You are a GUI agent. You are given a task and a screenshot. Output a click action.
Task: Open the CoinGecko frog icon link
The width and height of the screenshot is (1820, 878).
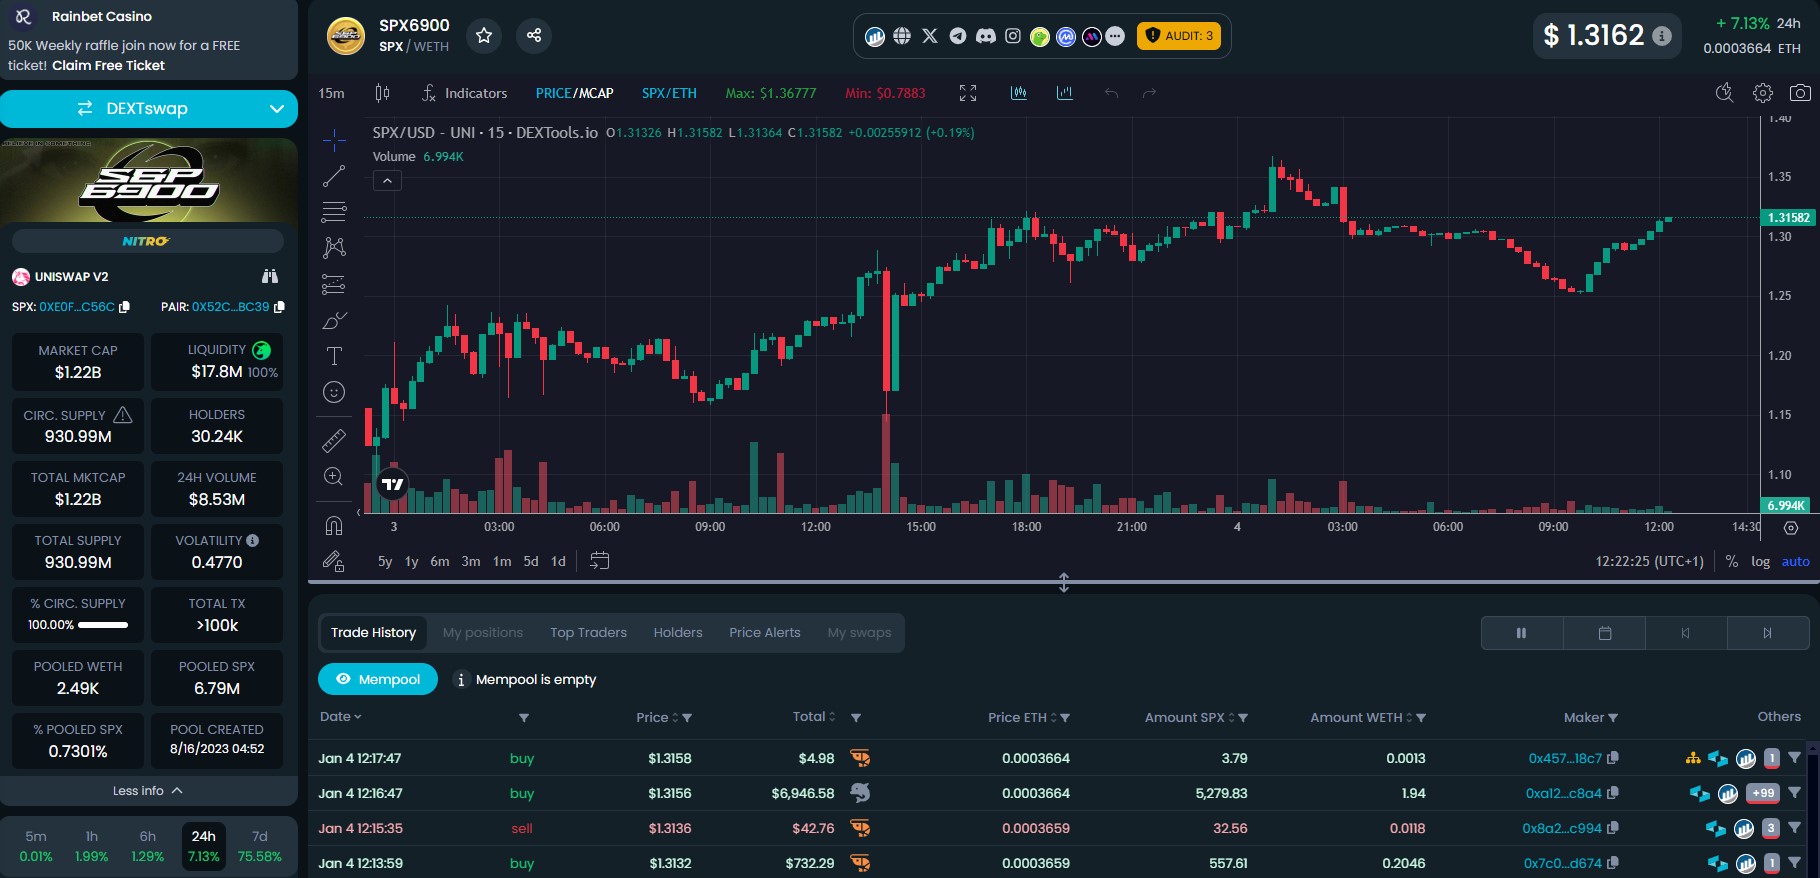(1040, 37)
